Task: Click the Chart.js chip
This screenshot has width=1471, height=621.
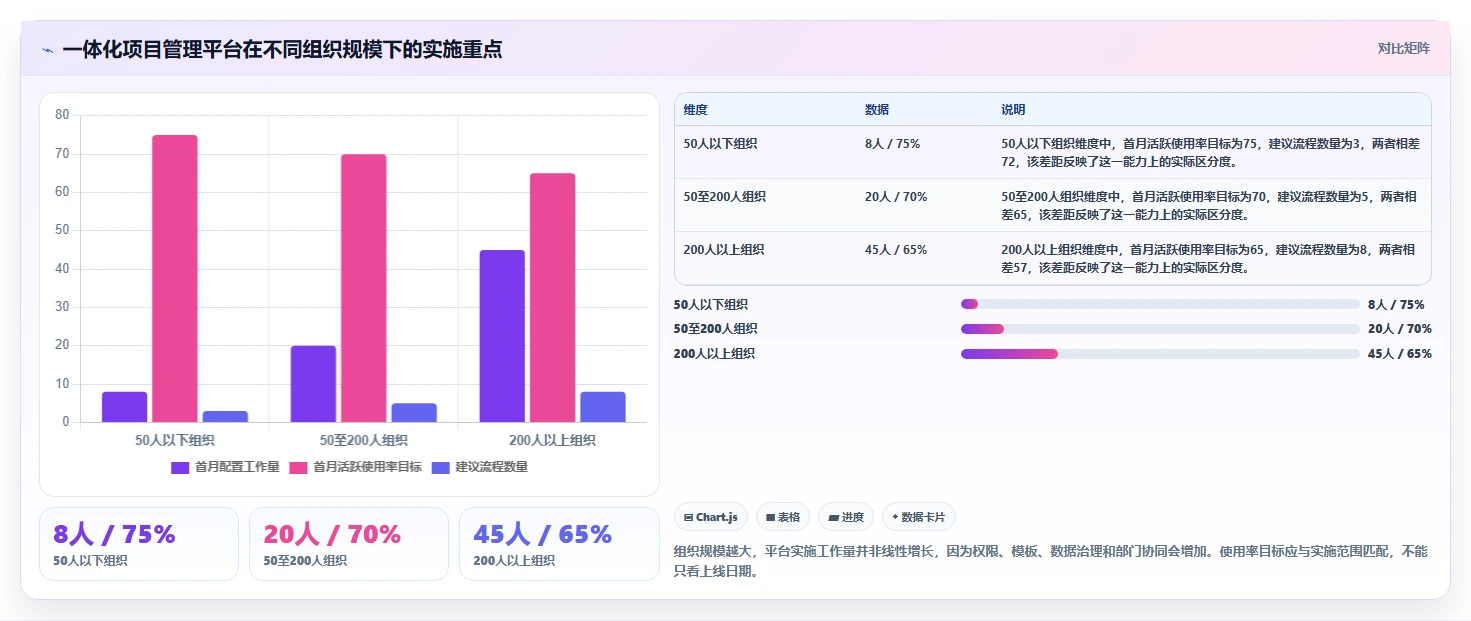Action: click(x=711, y=517)
